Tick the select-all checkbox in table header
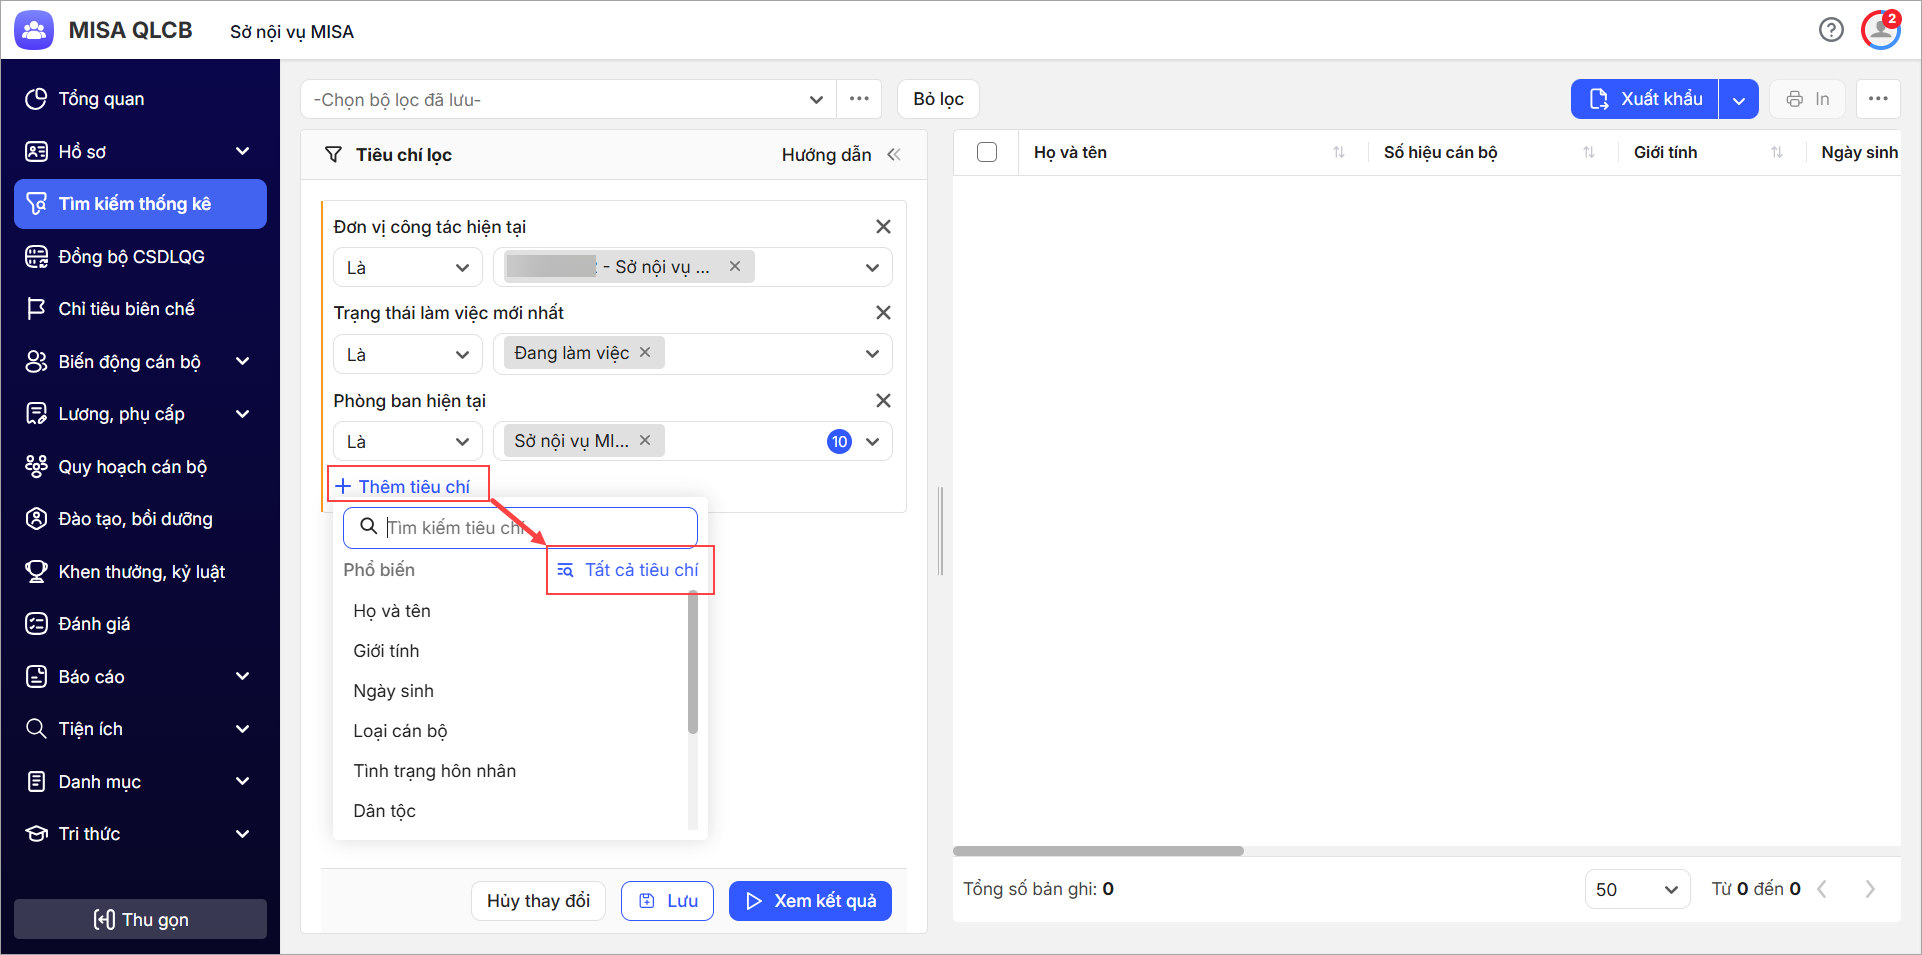The height and width of the screenshot is (955, 1922). coord(987,153)
